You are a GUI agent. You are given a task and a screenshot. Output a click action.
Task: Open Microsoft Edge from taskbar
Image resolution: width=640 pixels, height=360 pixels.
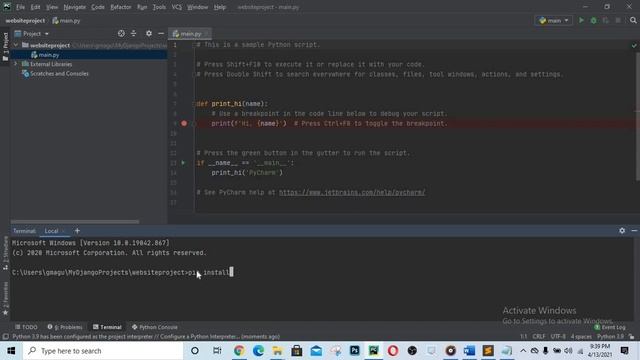(x=258, y=351)
